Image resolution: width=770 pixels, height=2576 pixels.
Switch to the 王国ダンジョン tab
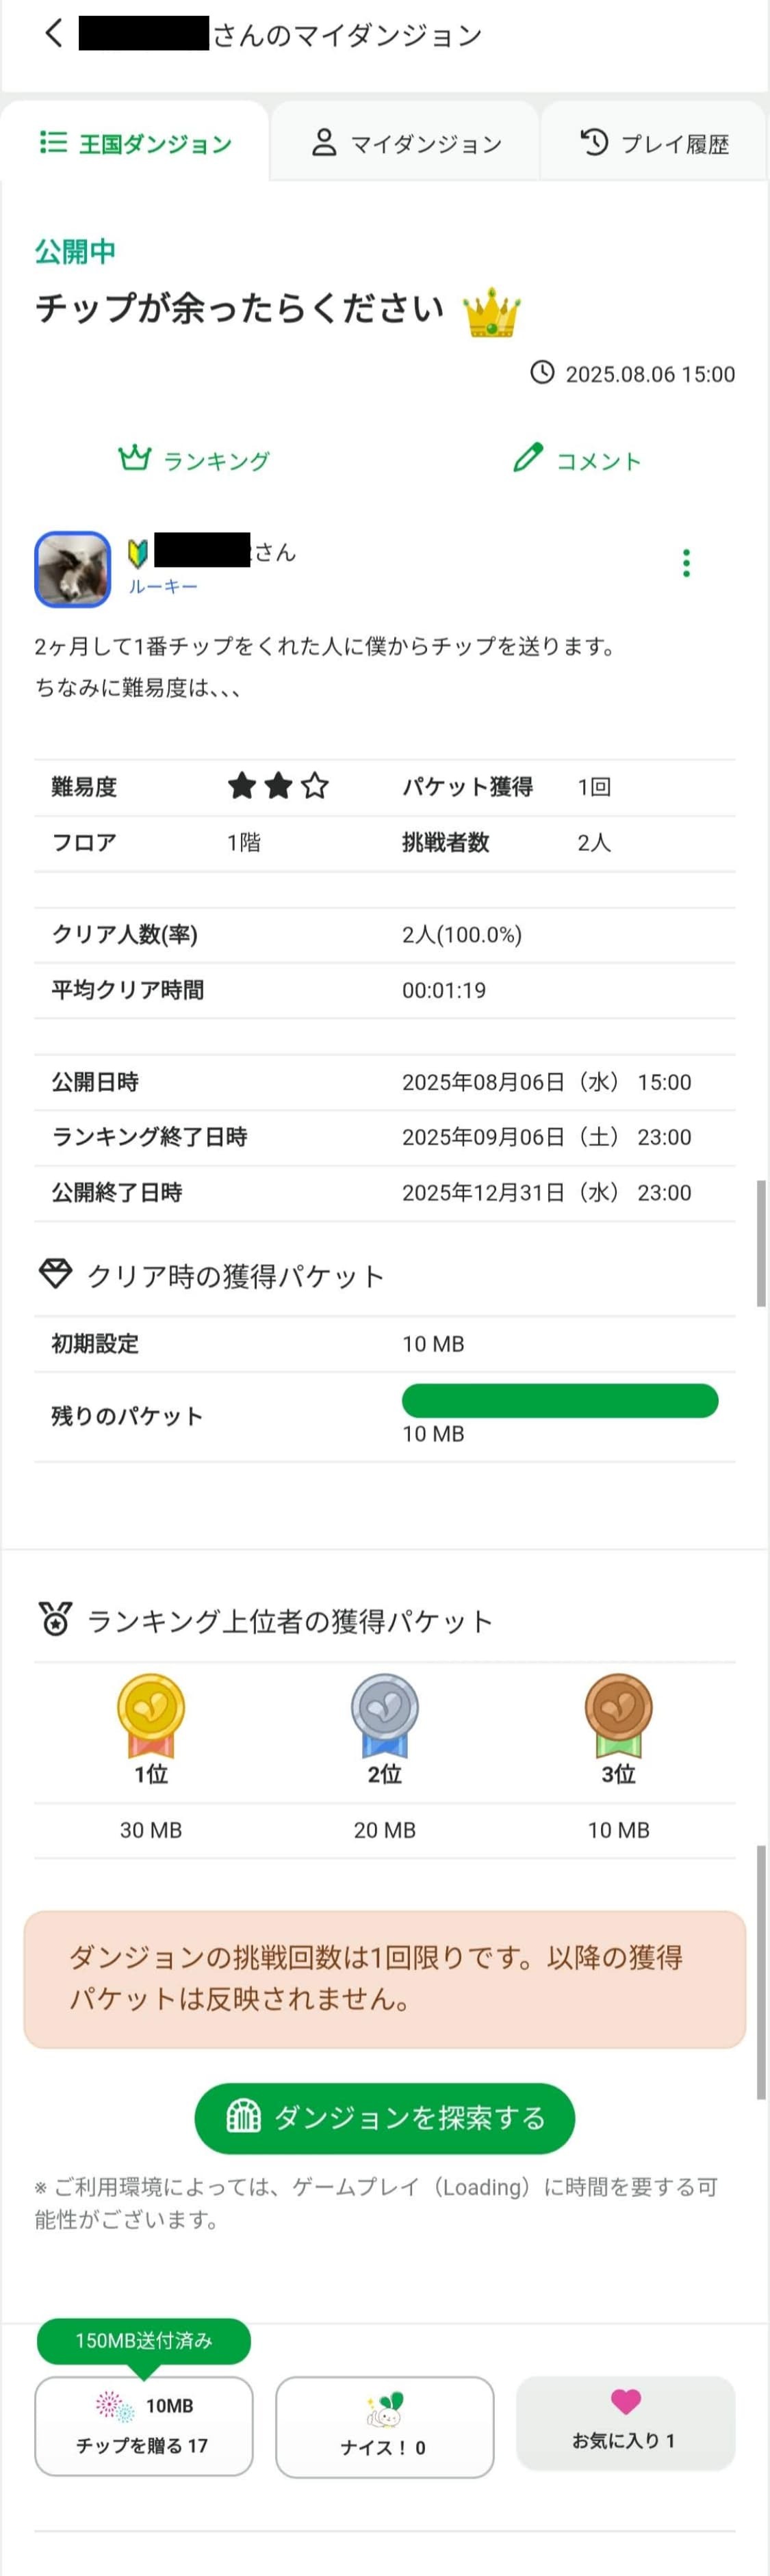[135, 144]
